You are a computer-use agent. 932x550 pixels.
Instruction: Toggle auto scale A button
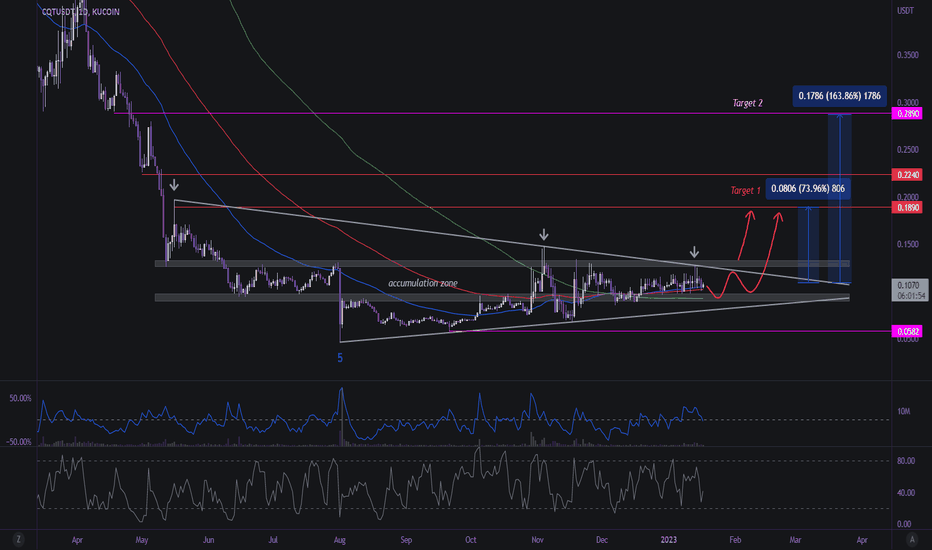912,539
